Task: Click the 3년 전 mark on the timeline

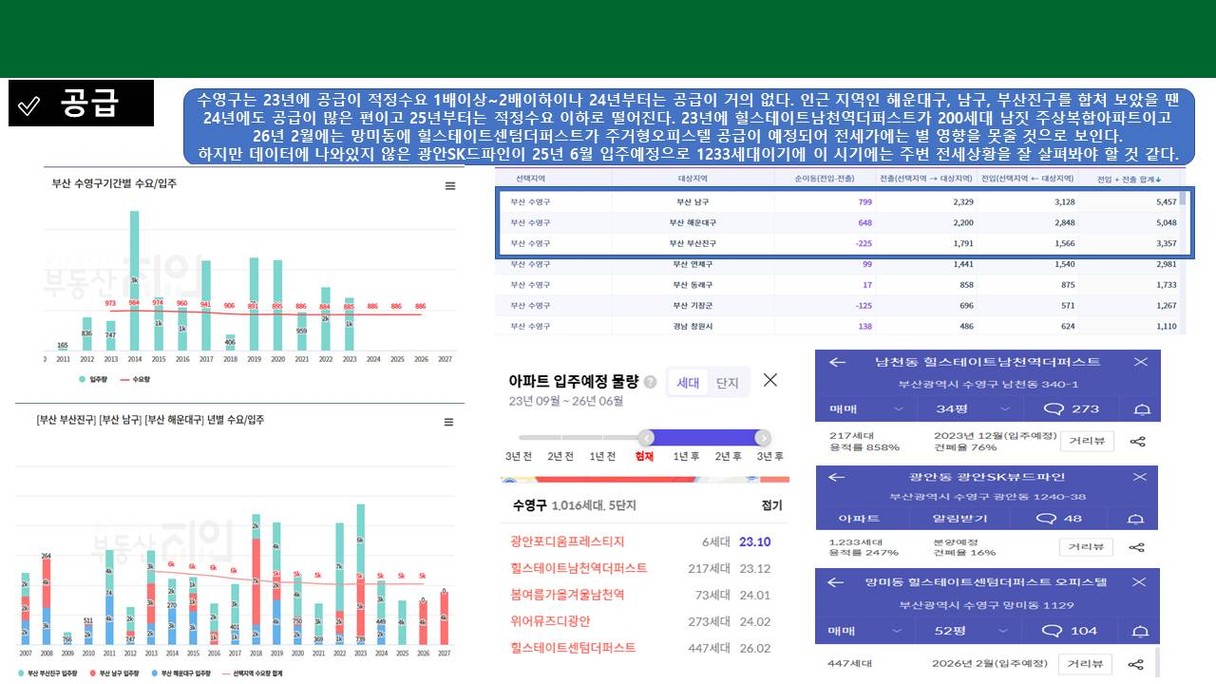Action: point(518,456)
